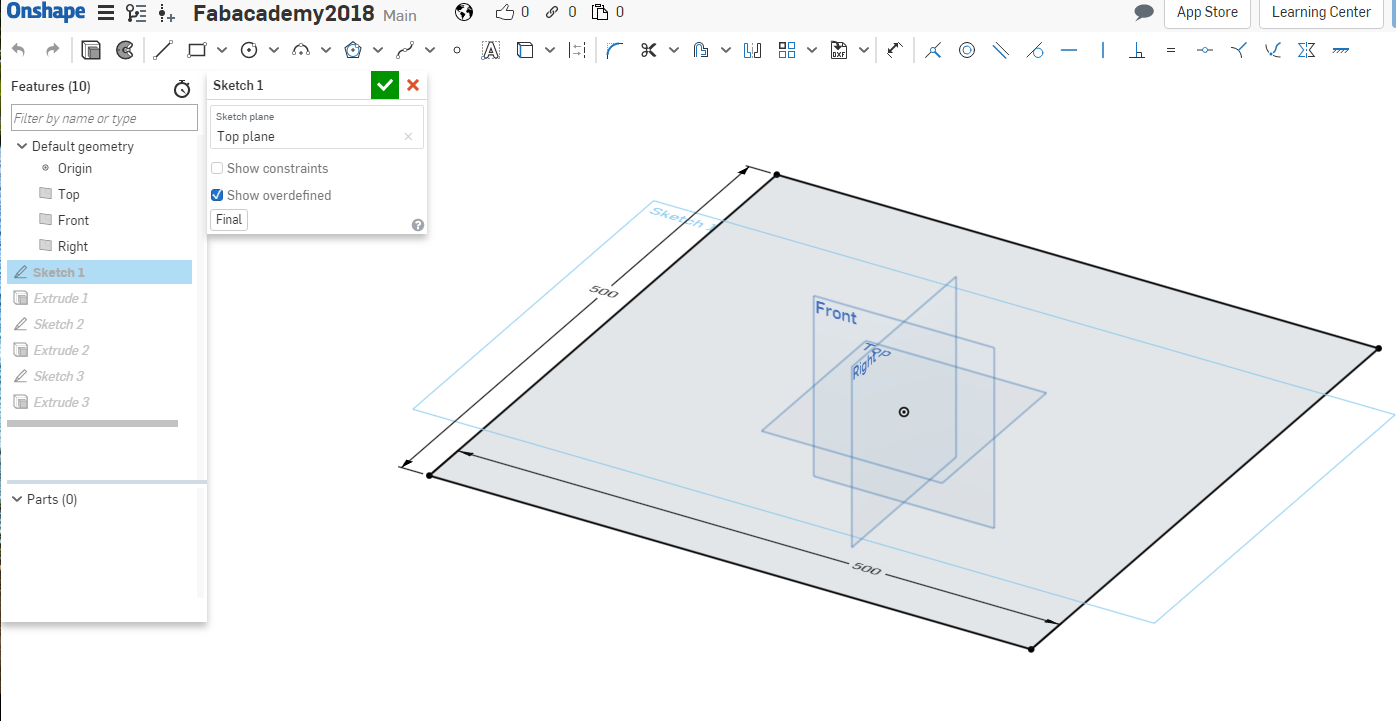The image size is (1396, 721).
Task: Select the Use (project/convert) tool
Action: (525, 50)
